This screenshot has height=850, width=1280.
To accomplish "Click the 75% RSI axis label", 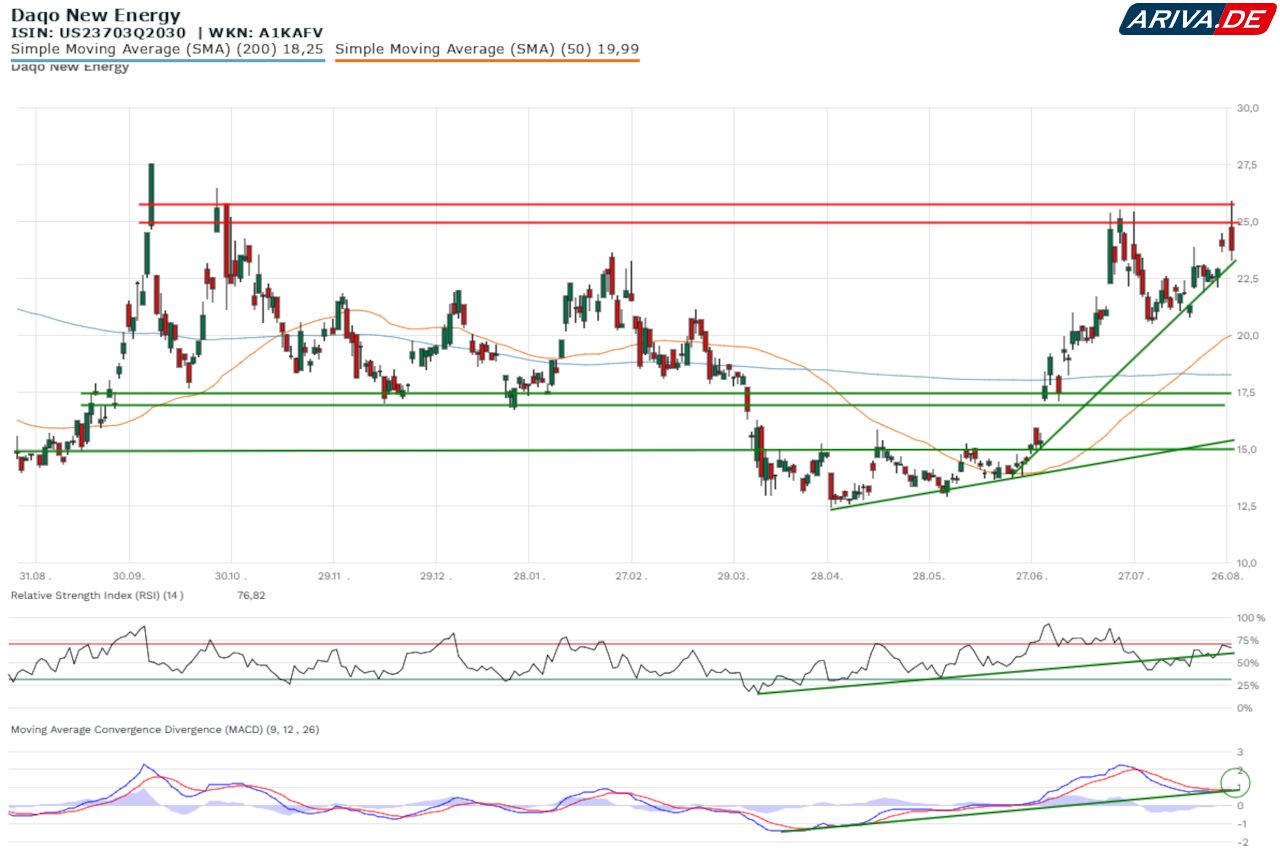I will tap(1248, 641).
